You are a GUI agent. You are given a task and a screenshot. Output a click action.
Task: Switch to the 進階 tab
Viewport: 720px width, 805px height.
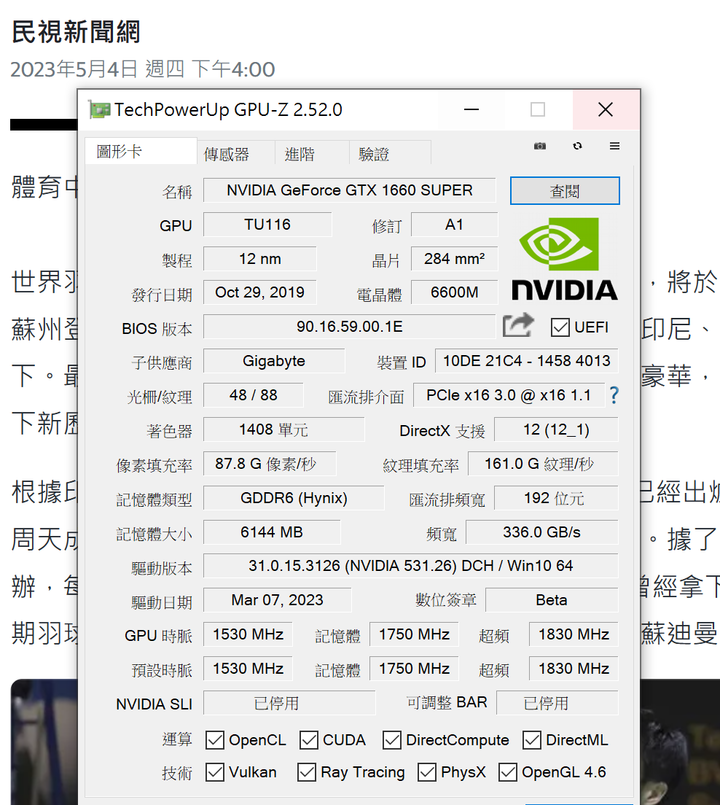[x=312, y=154]
